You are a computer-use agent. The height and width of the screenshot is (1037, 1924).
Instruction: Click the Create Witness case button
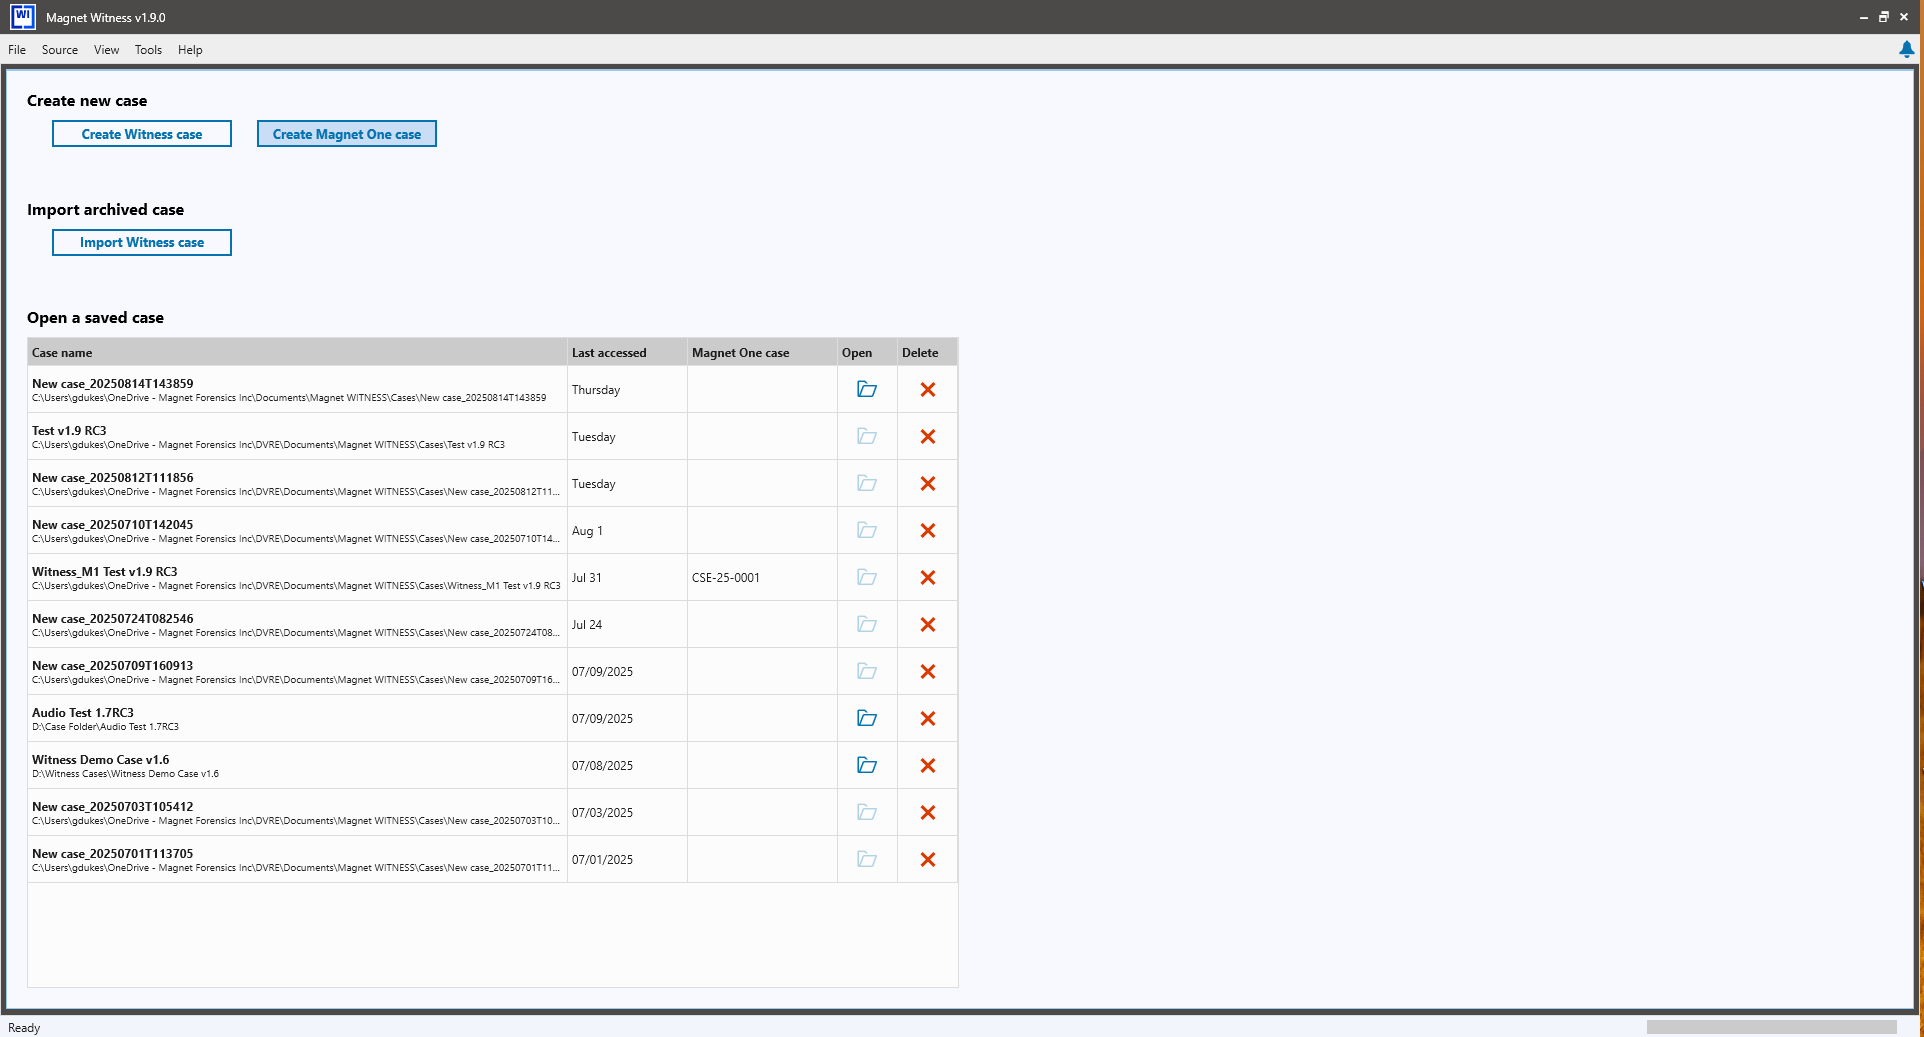142,134
